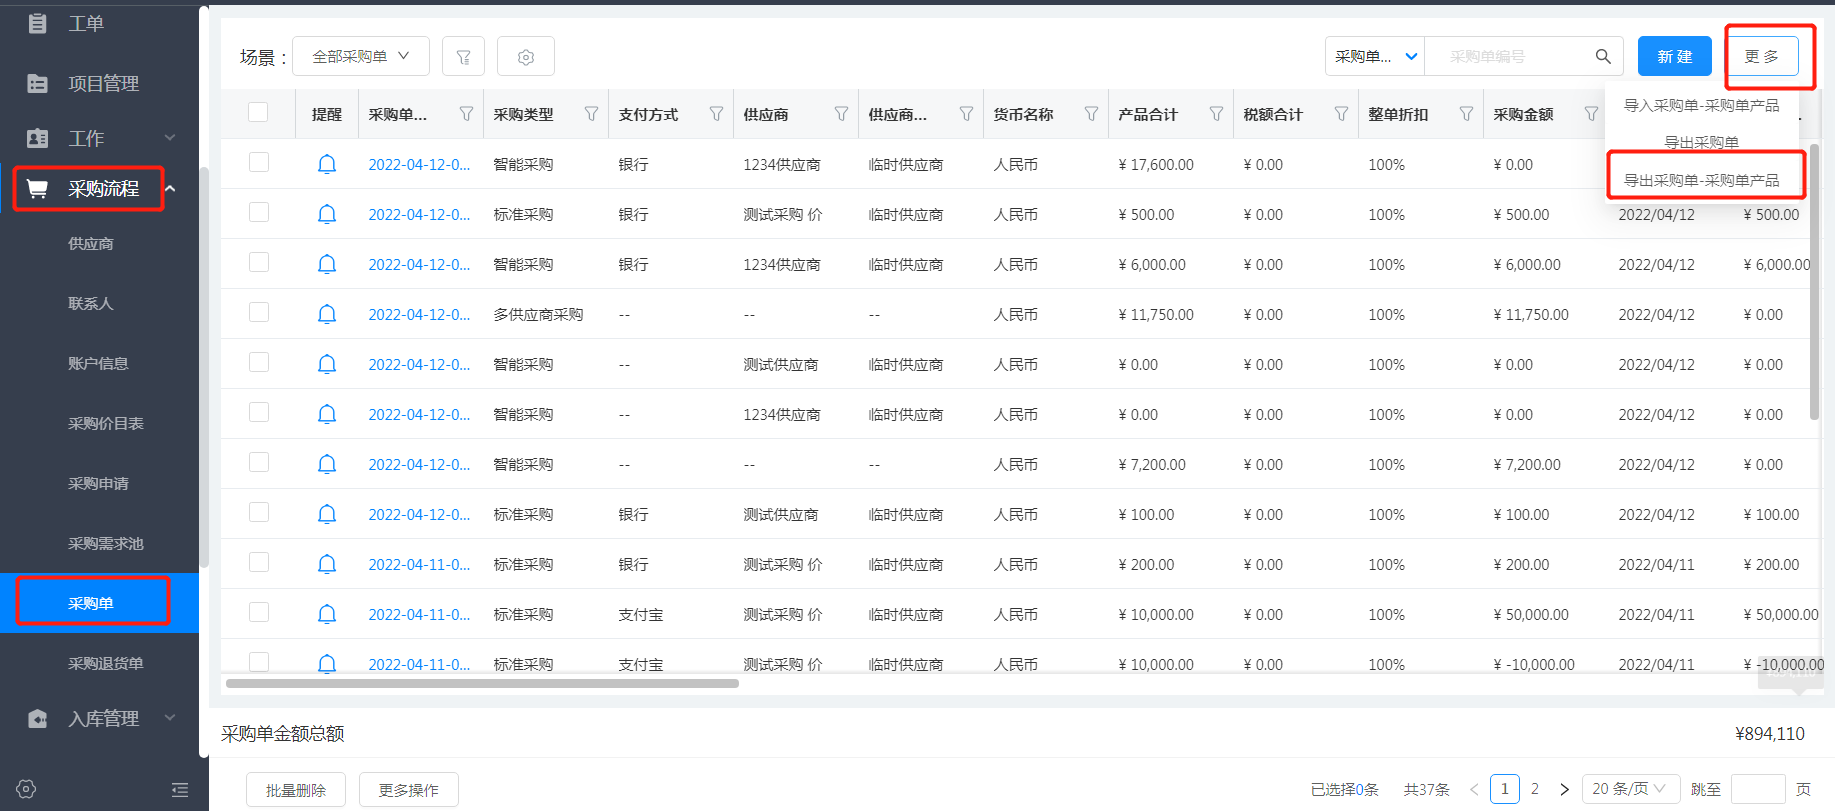Click the search magnifier icon
Screen dimensions: 1835x811
pos(1602,57)
